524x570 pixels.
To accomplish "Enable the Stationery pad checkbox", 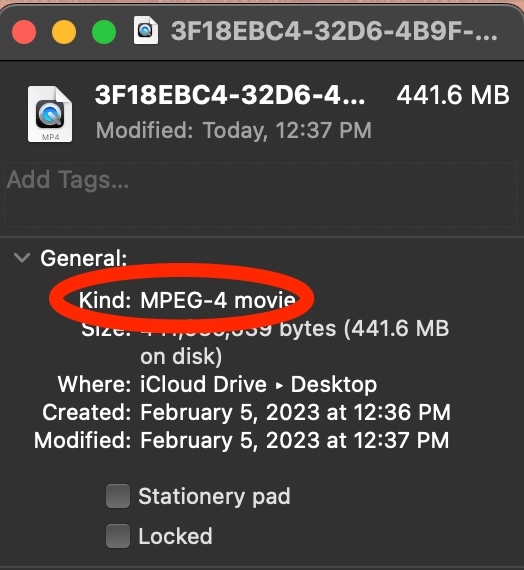I will [118, 496].
